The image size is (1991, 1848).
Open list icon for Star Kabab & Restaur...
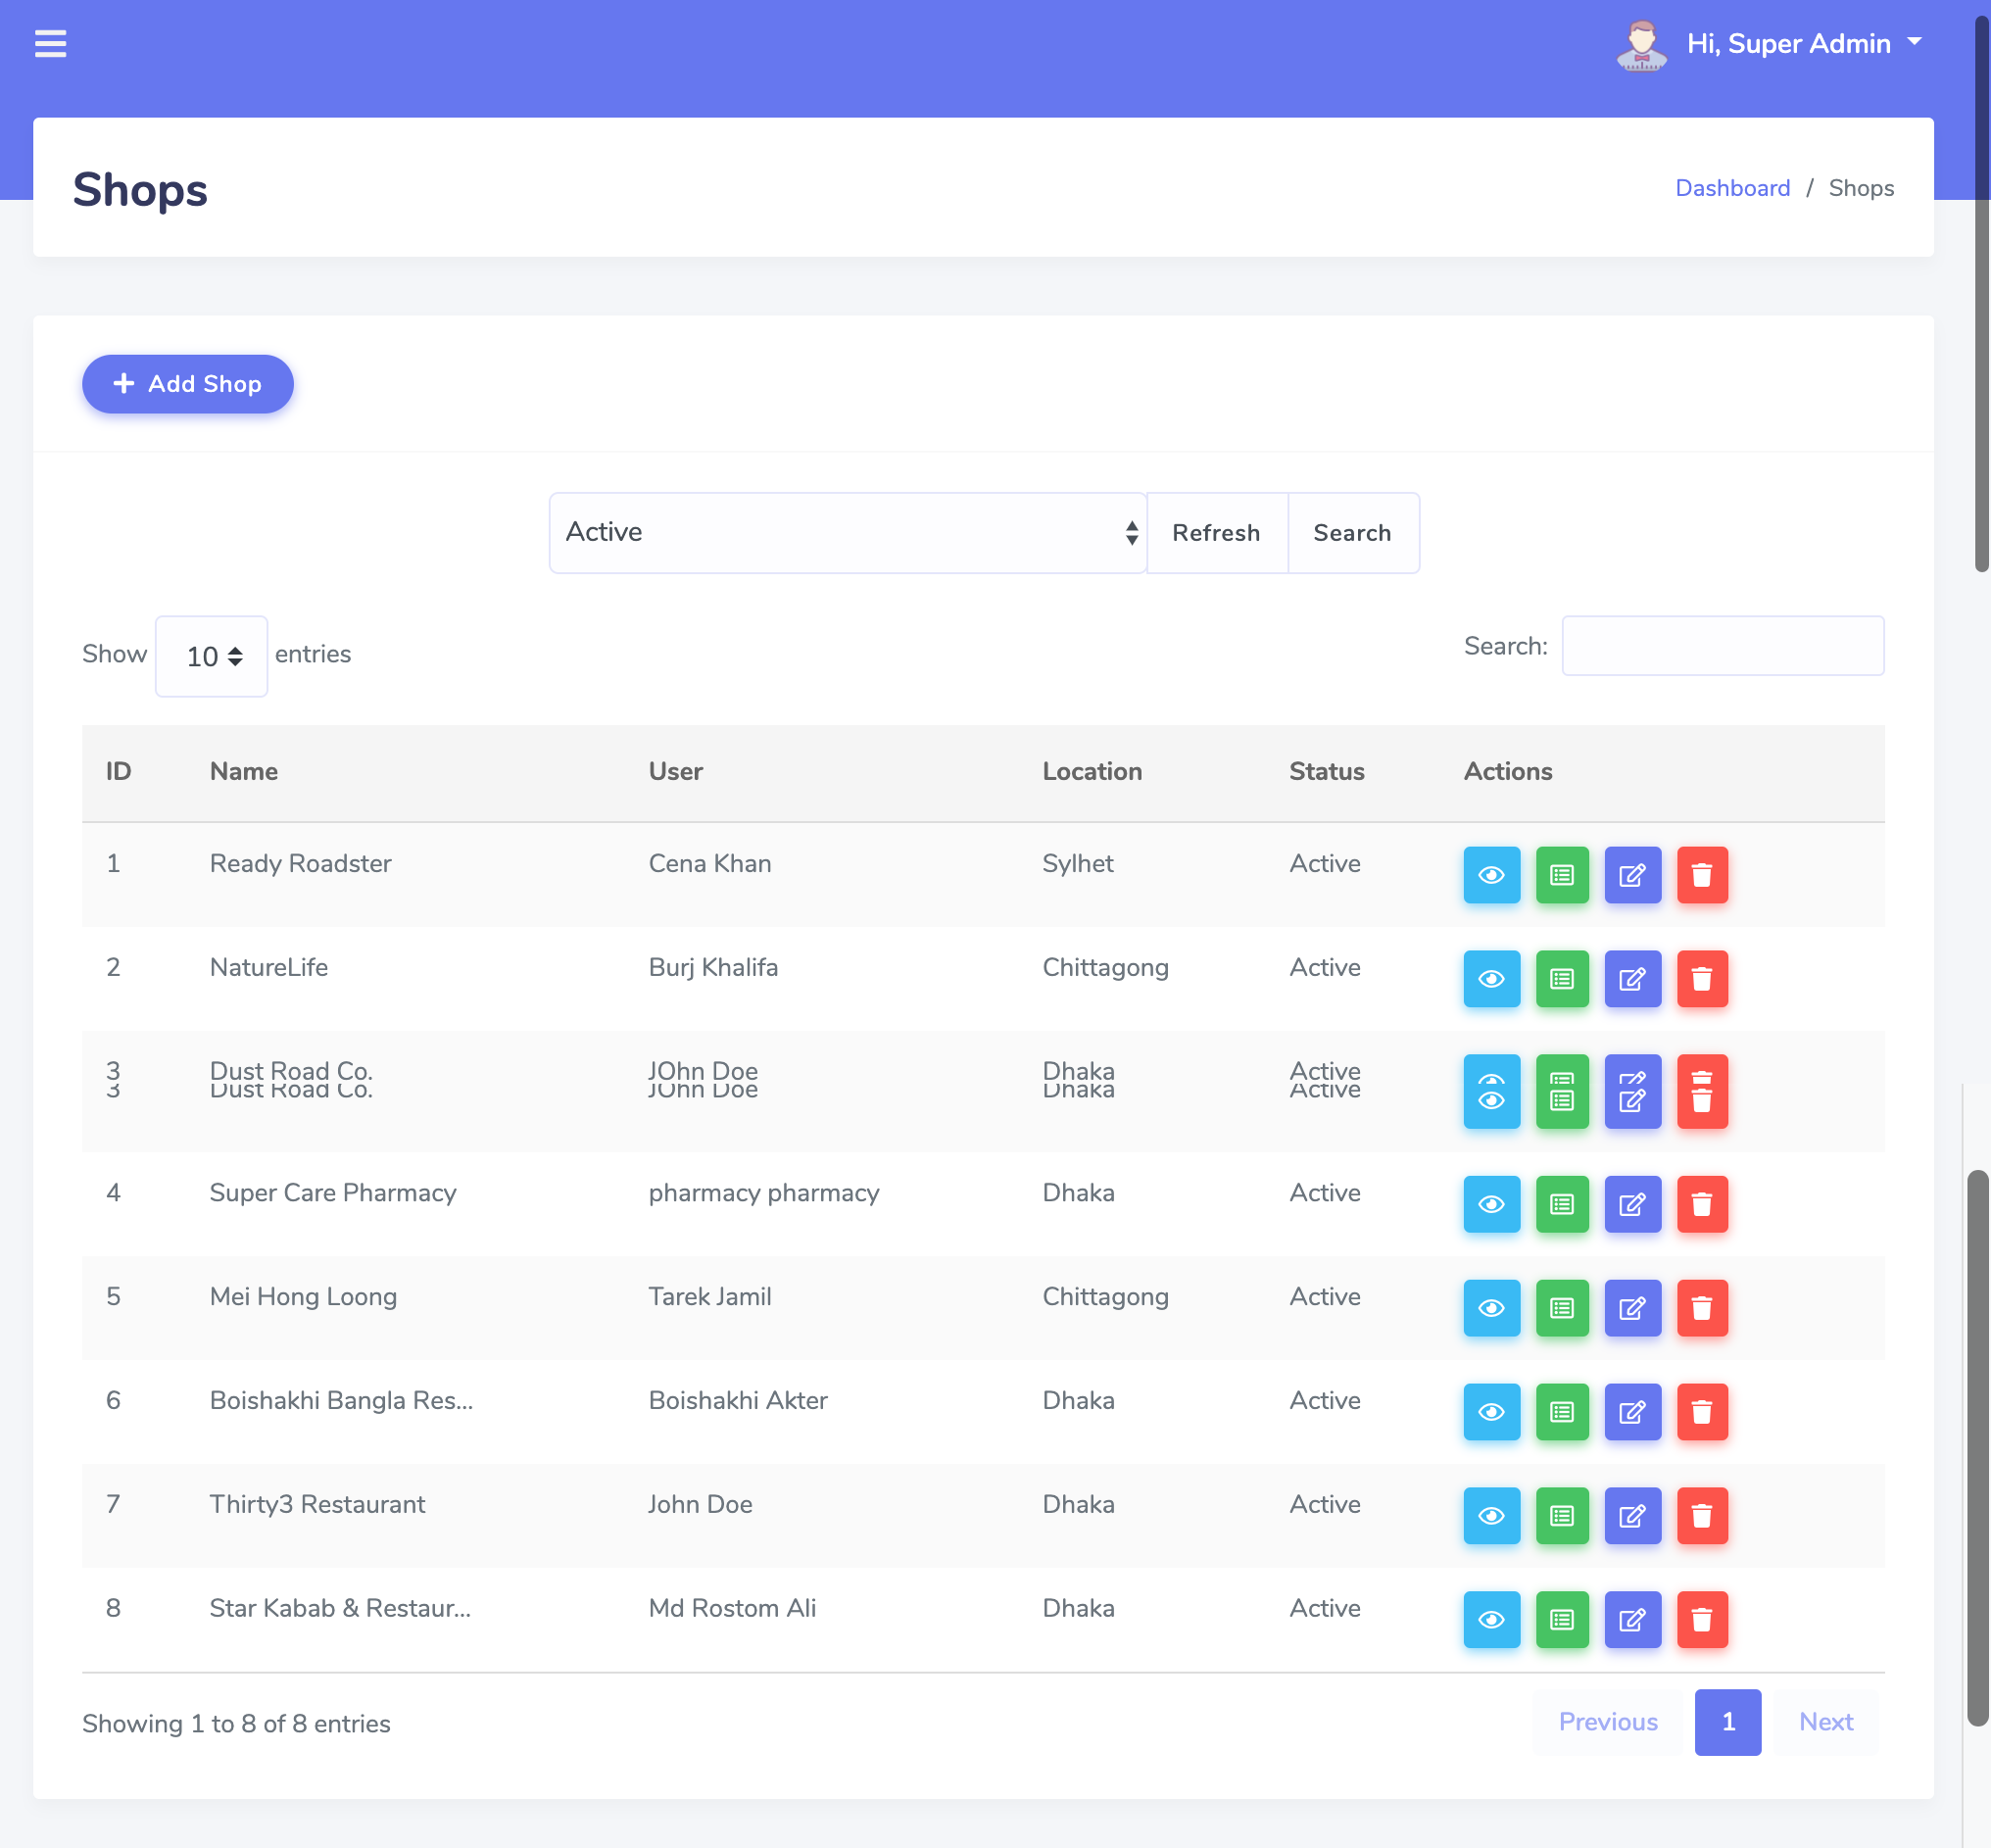tap(1561, 1620)
